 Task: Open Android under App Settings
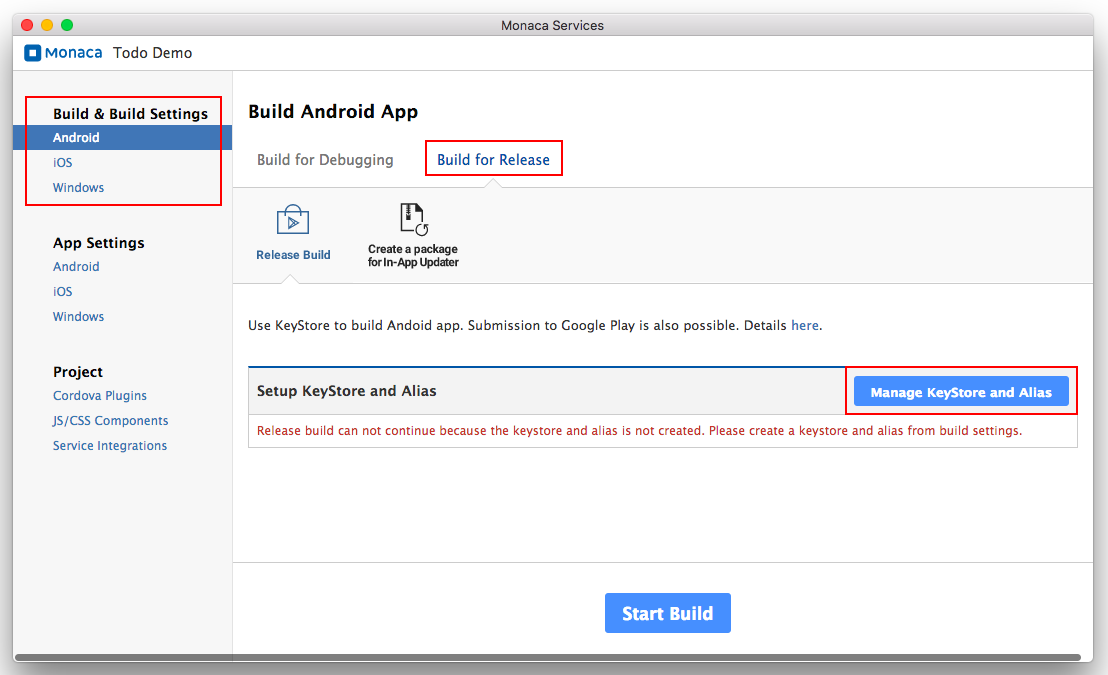(x=76, y=267)
